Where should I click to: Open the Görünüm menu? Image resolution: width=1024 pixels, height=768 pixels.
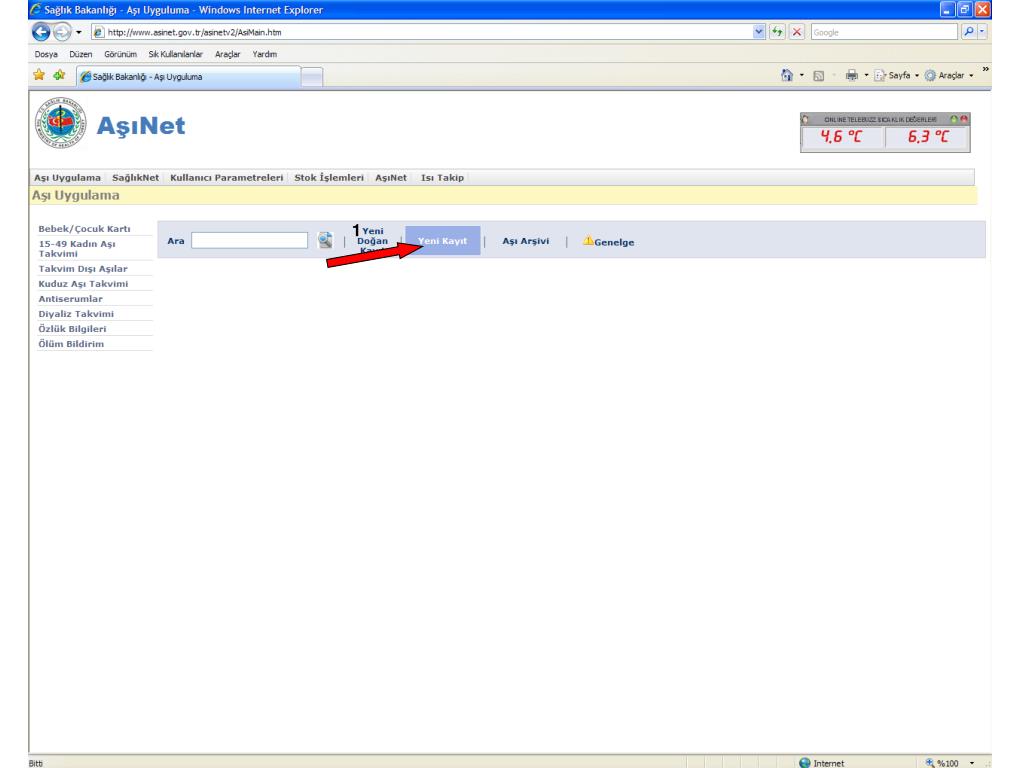pos(120,54)
